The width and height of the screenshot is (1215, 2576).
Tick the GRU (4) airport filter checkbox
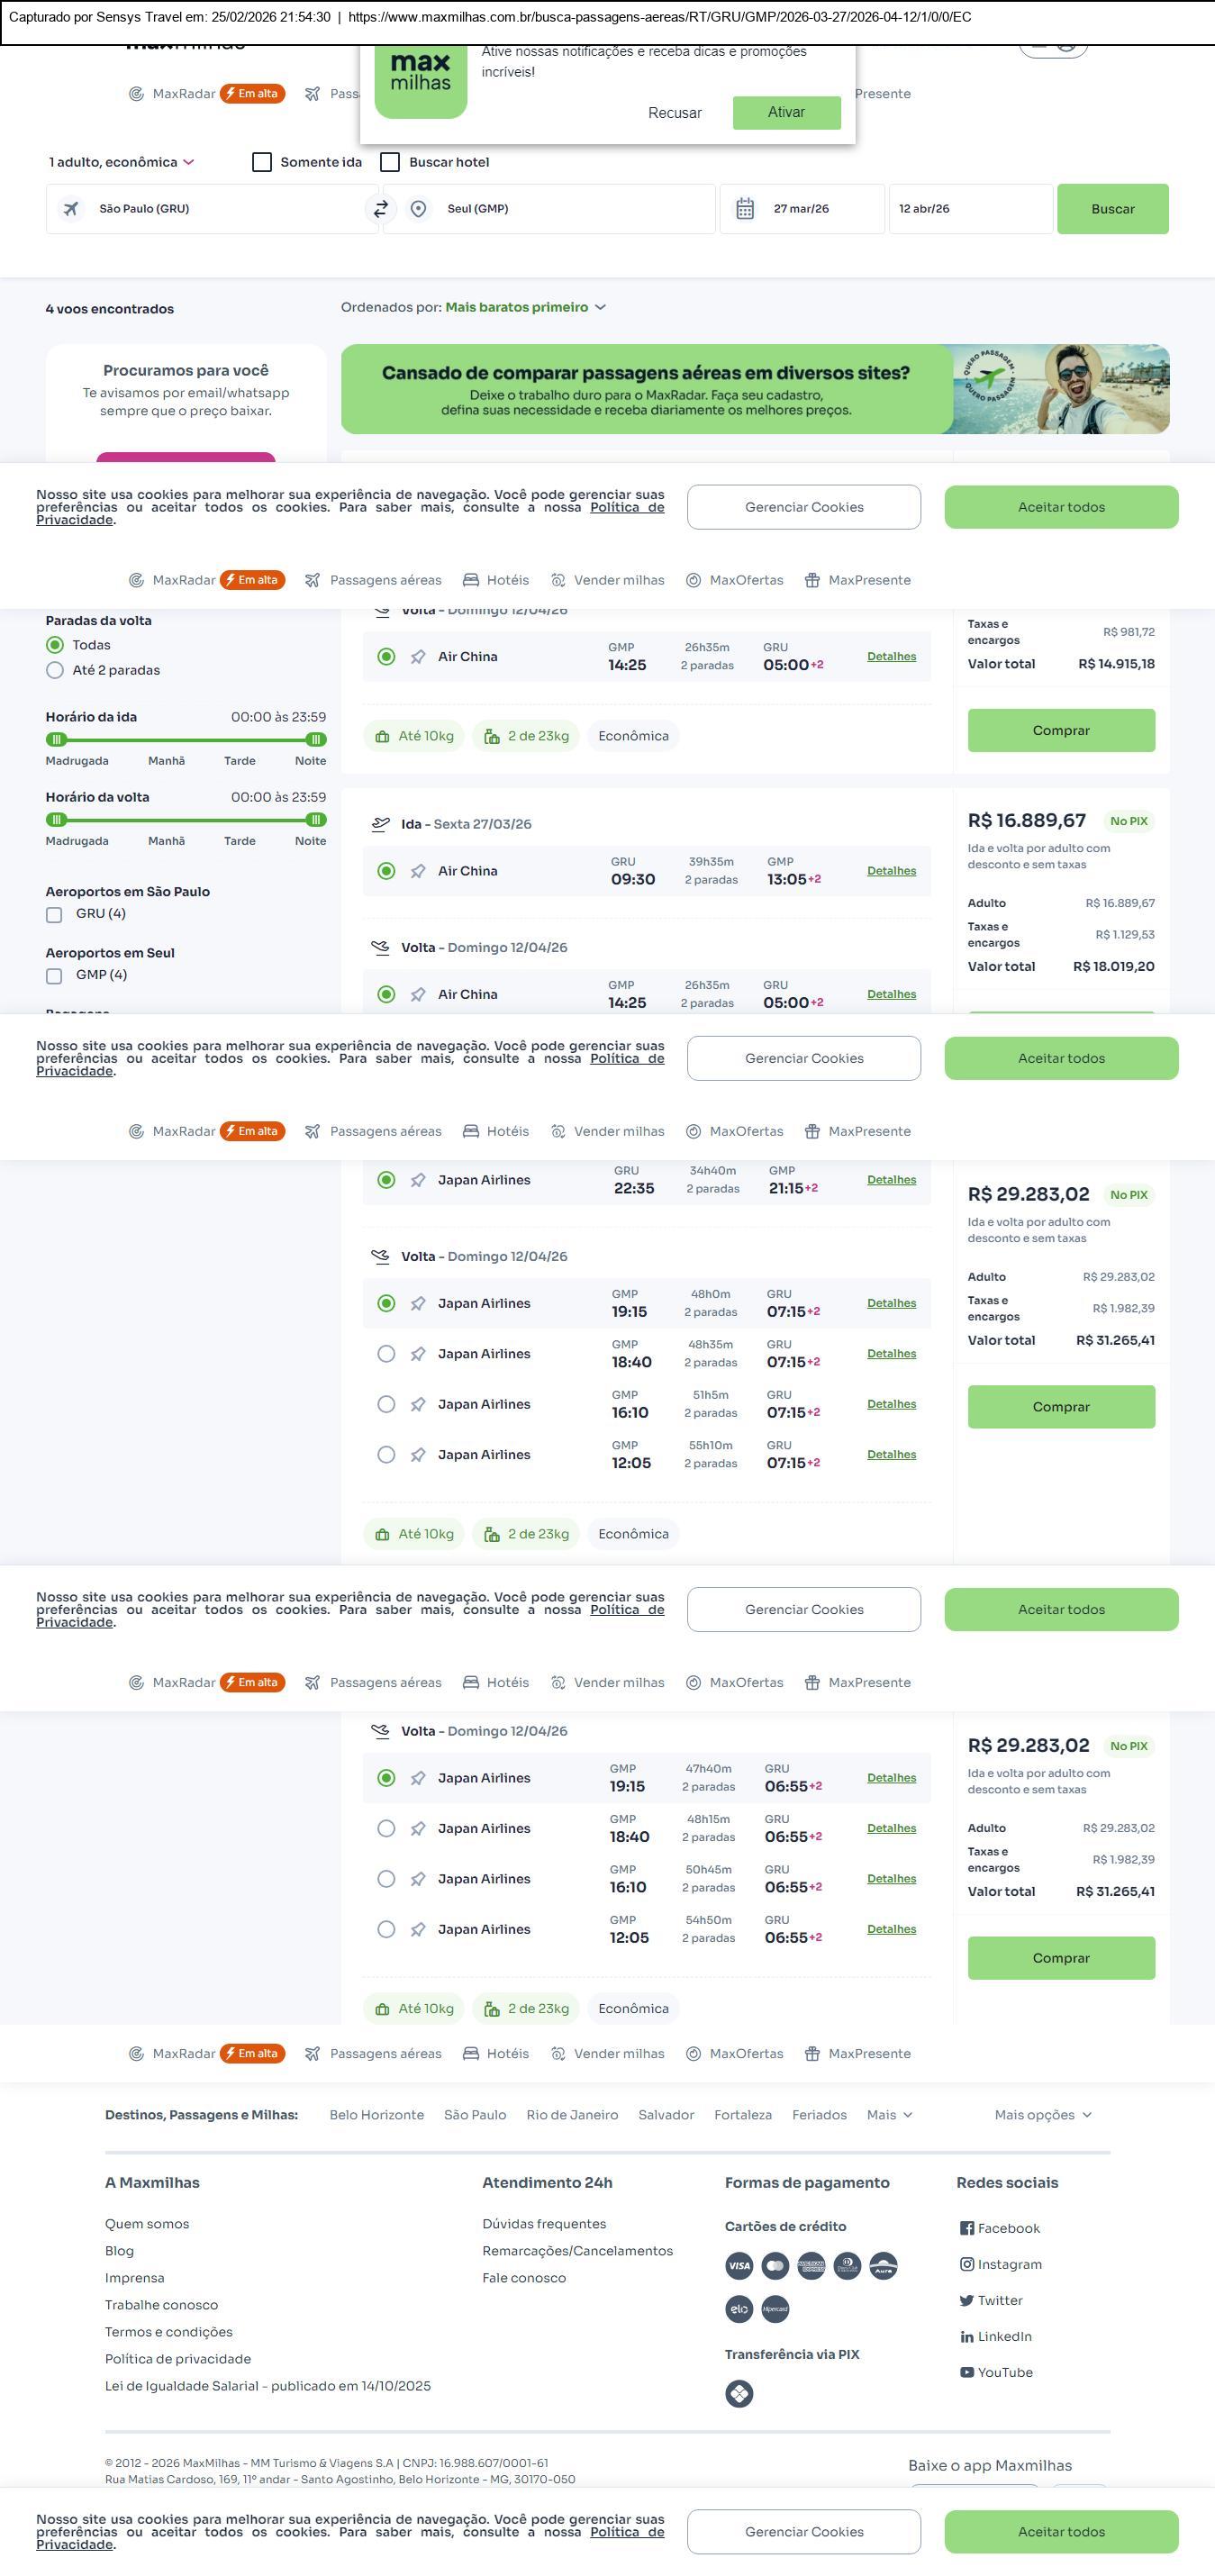click(54, 914)
